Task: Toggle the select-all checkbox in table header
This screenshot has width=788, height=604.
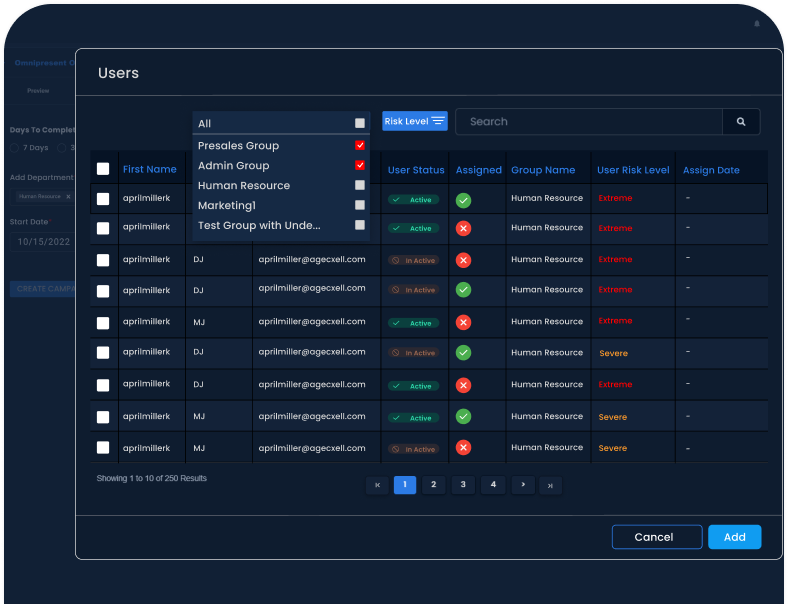Action: tap(103, 169)
